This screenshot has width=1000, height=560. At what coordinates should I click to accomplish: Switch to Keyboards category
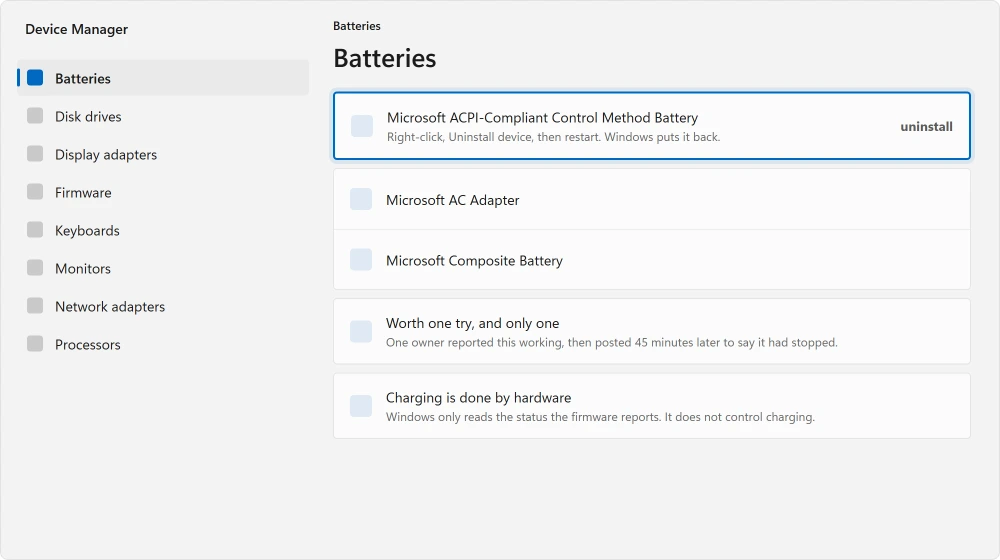coord(163,230)
